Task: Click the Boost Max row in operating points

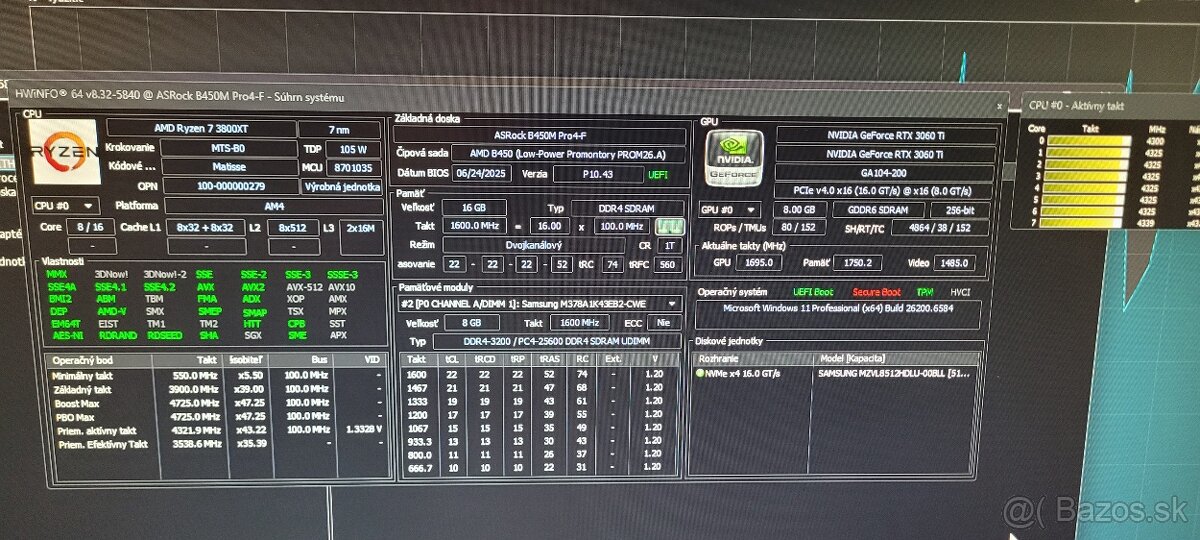Action: (x=217, y=403)
